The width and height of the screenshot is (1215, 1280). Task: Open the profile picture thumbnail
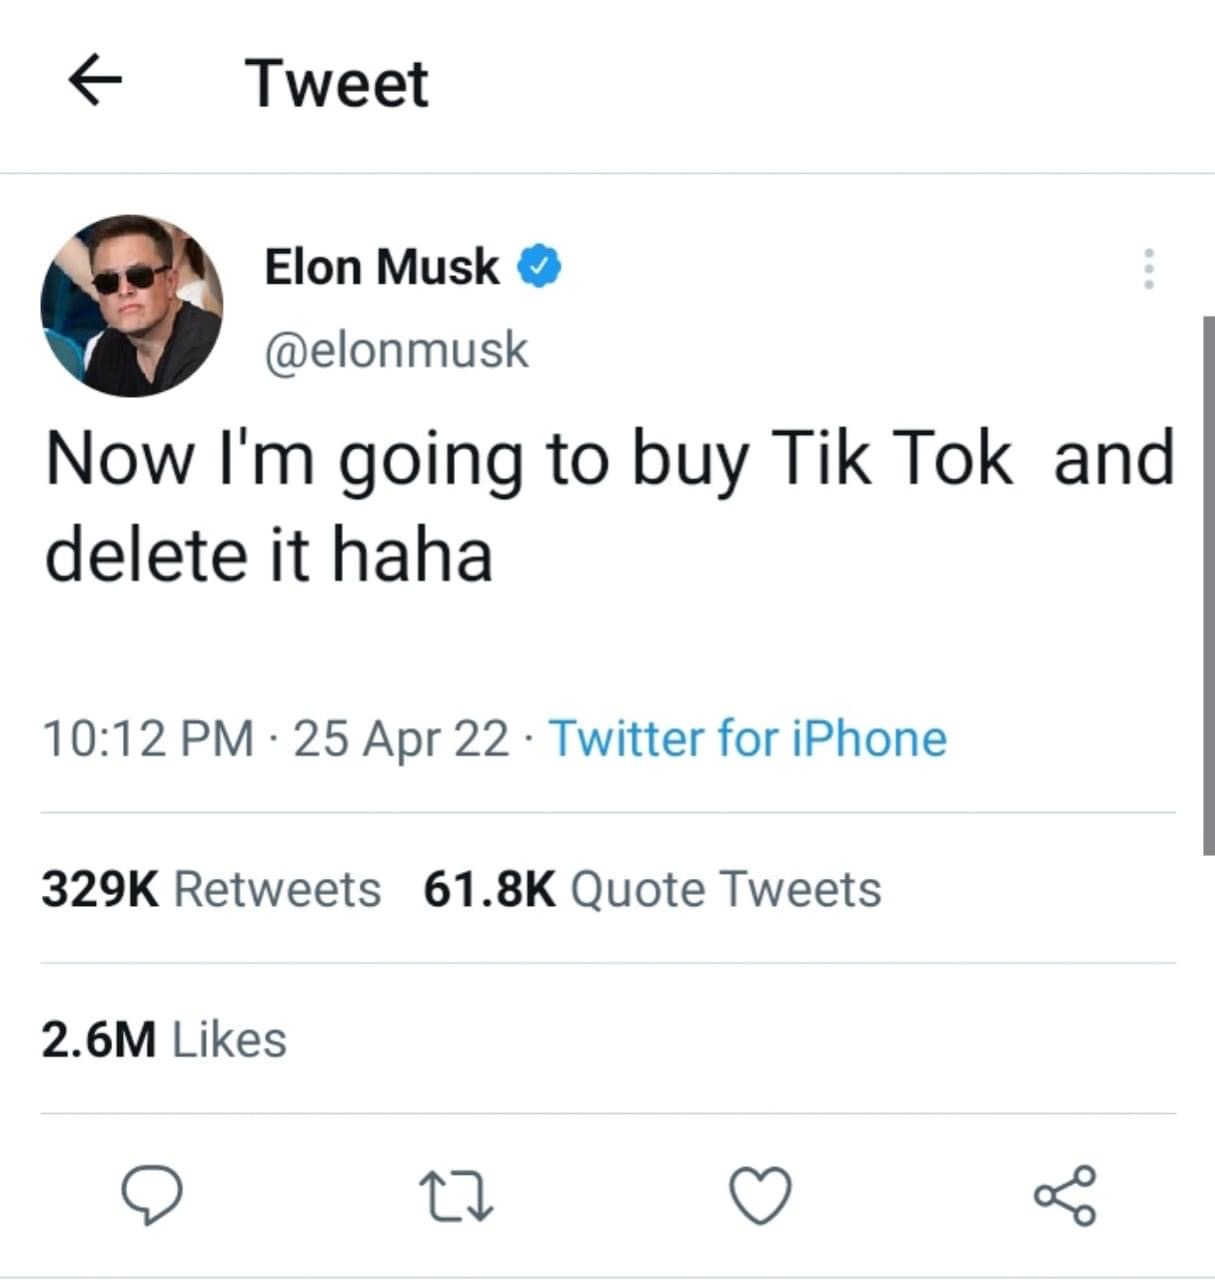pyautogui.click(x=132, y=305)
